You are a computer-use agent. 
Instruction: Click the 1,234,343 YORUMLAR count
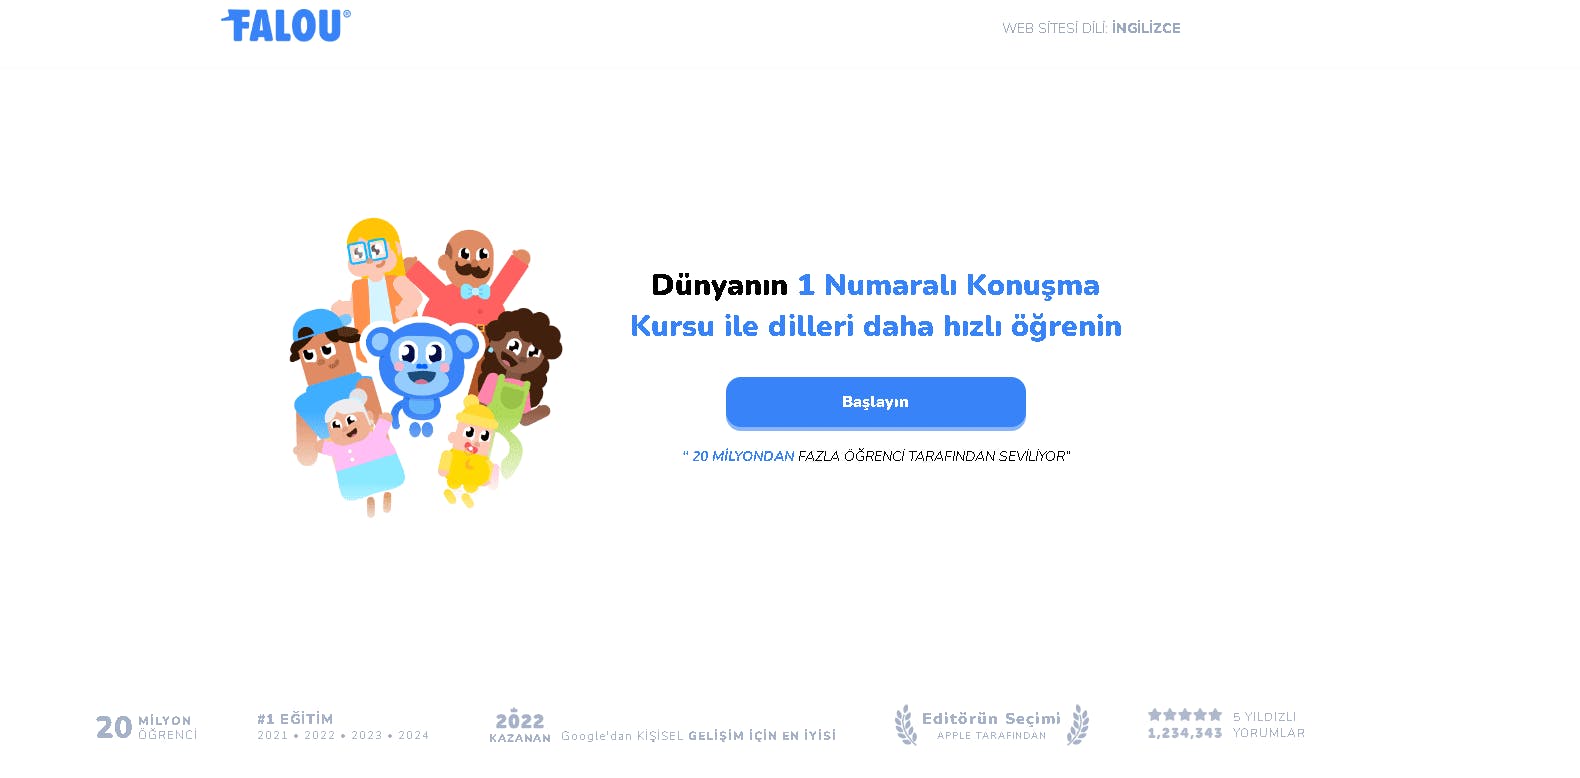1226,733
